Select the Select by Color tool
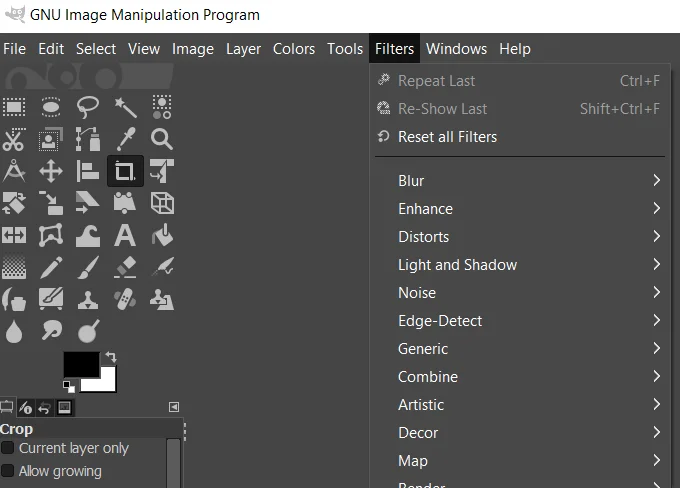 [x=162, y=107]
